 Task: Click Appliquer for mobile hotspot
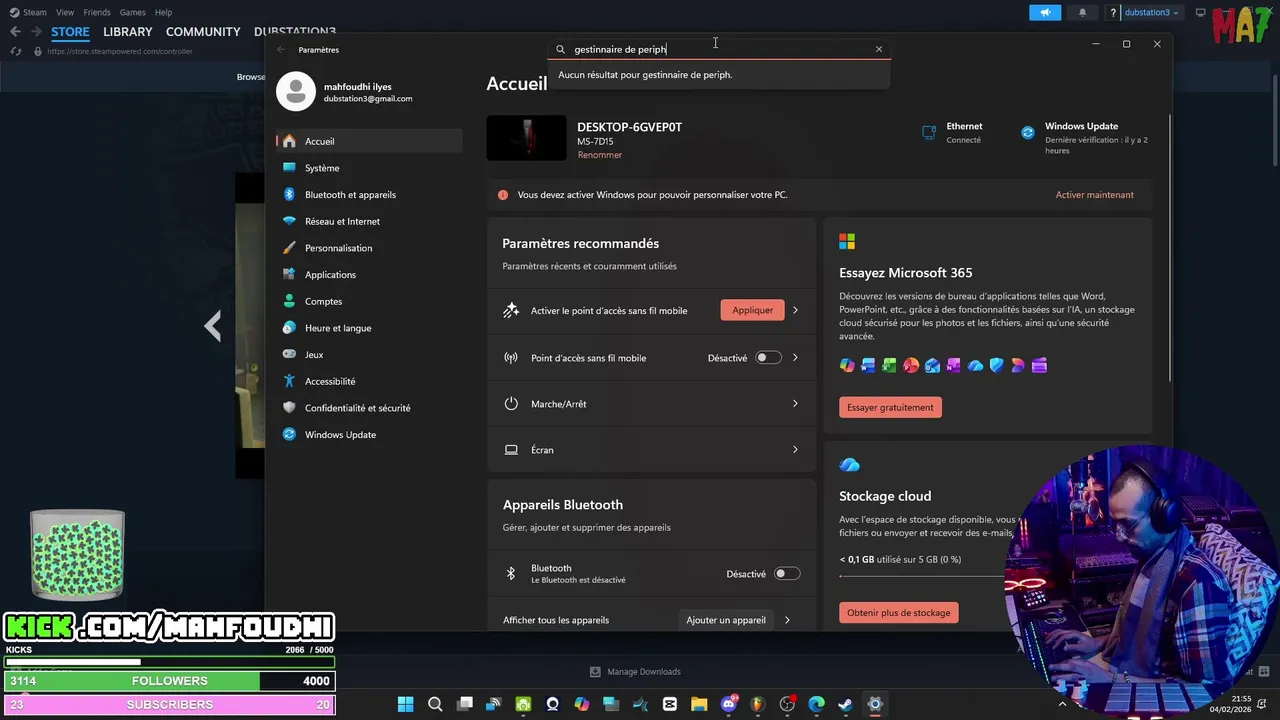tap(753, 310)
